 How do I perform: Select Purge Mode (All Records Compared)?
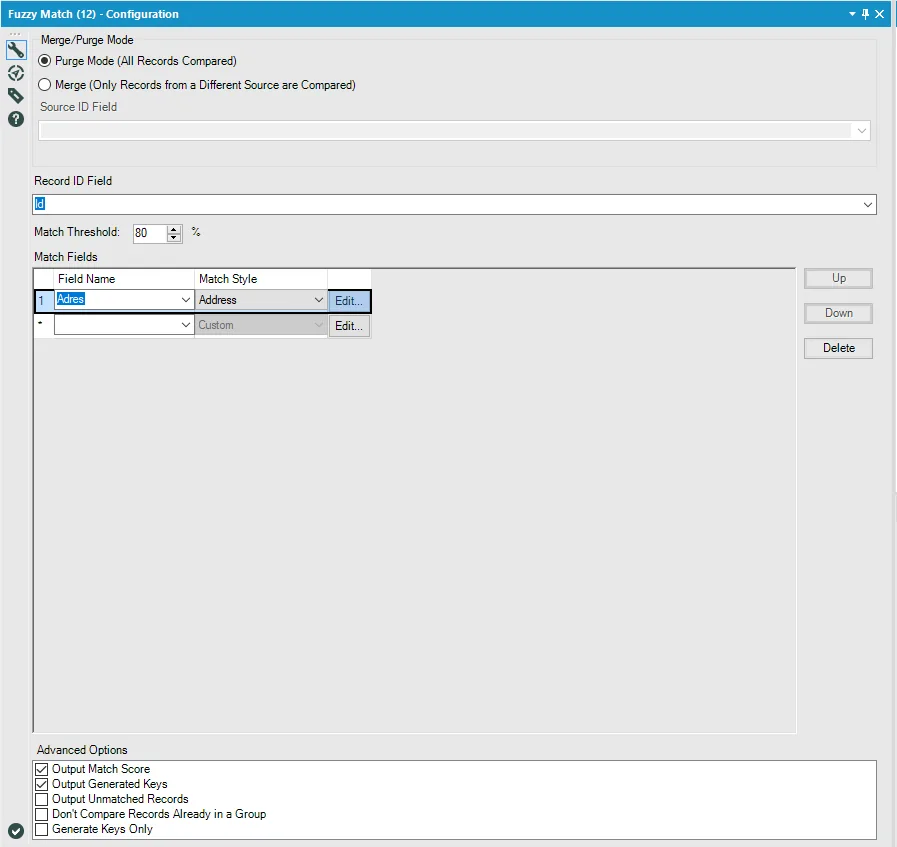click(x=45, y=61)
